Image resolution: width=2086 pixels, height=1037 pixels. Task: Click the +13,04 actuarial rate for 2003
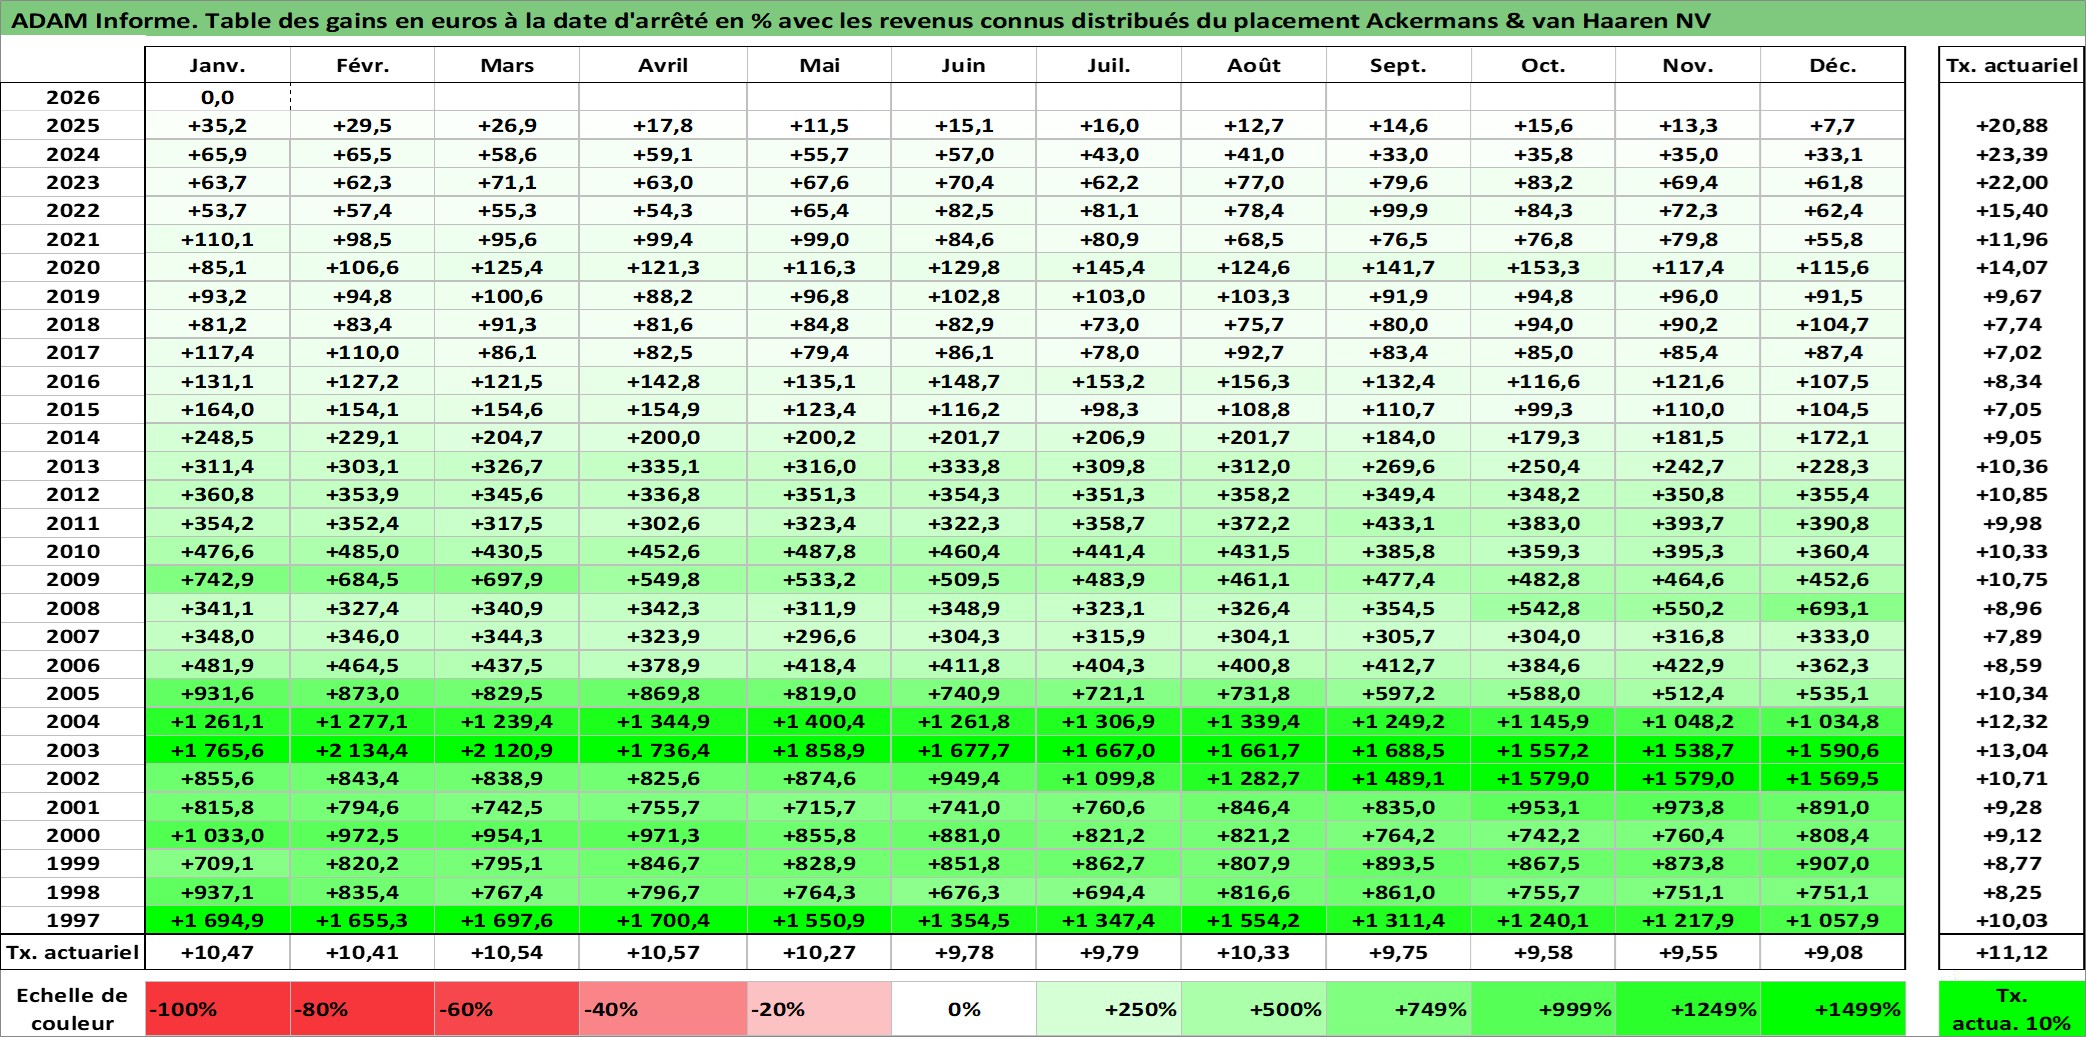[x=2012, y=750]
